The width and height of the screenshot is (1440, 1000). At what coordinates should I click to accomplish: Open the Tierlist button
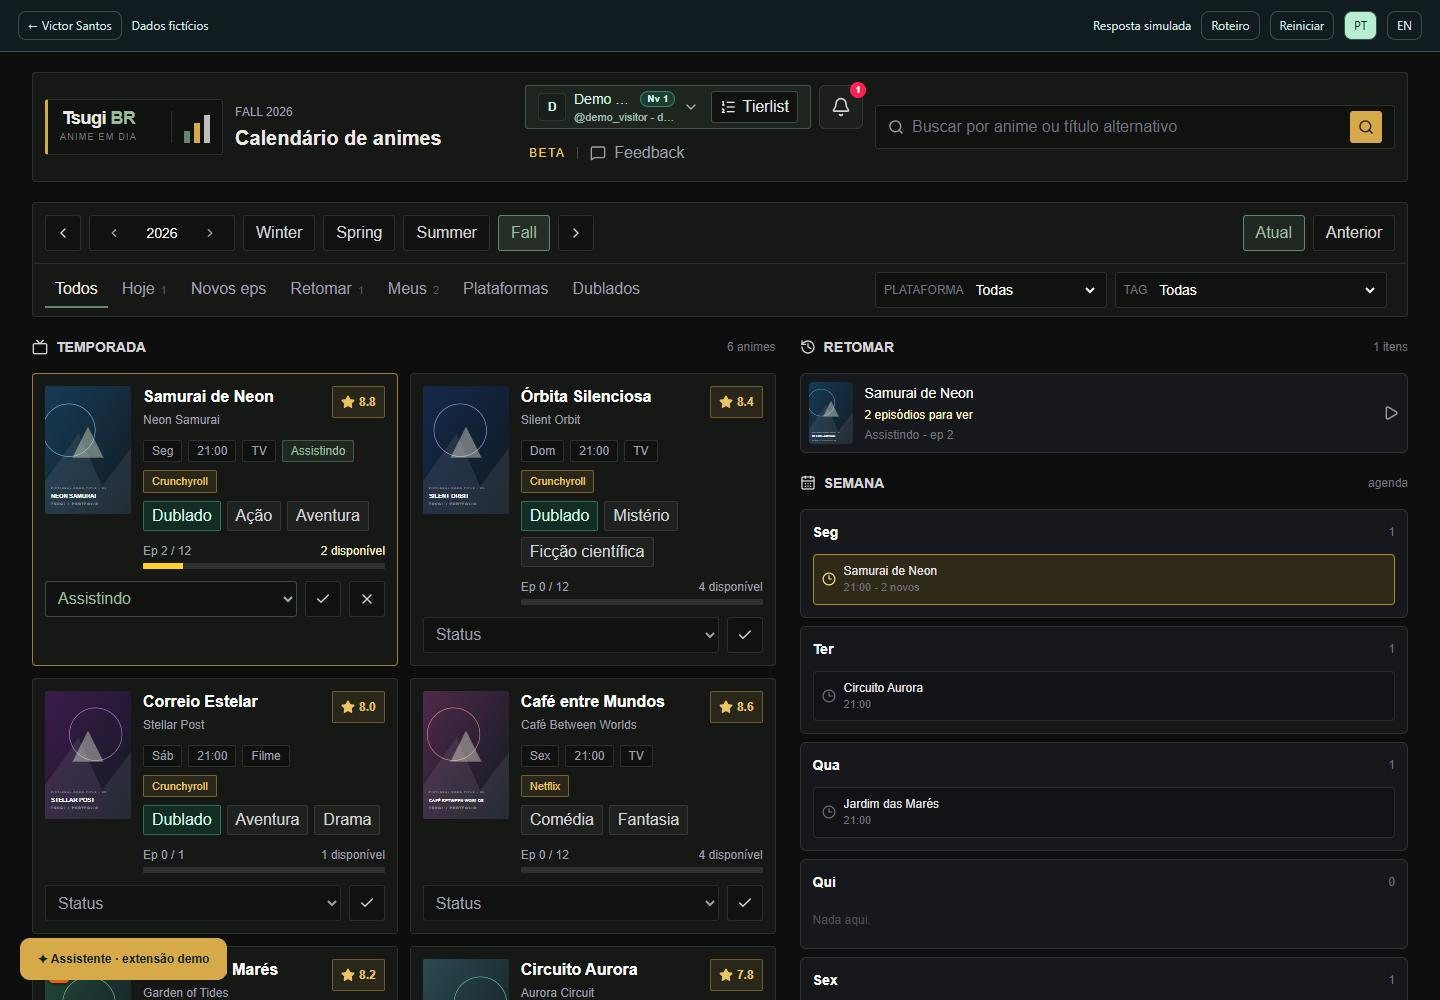click(x=755, y=107)
